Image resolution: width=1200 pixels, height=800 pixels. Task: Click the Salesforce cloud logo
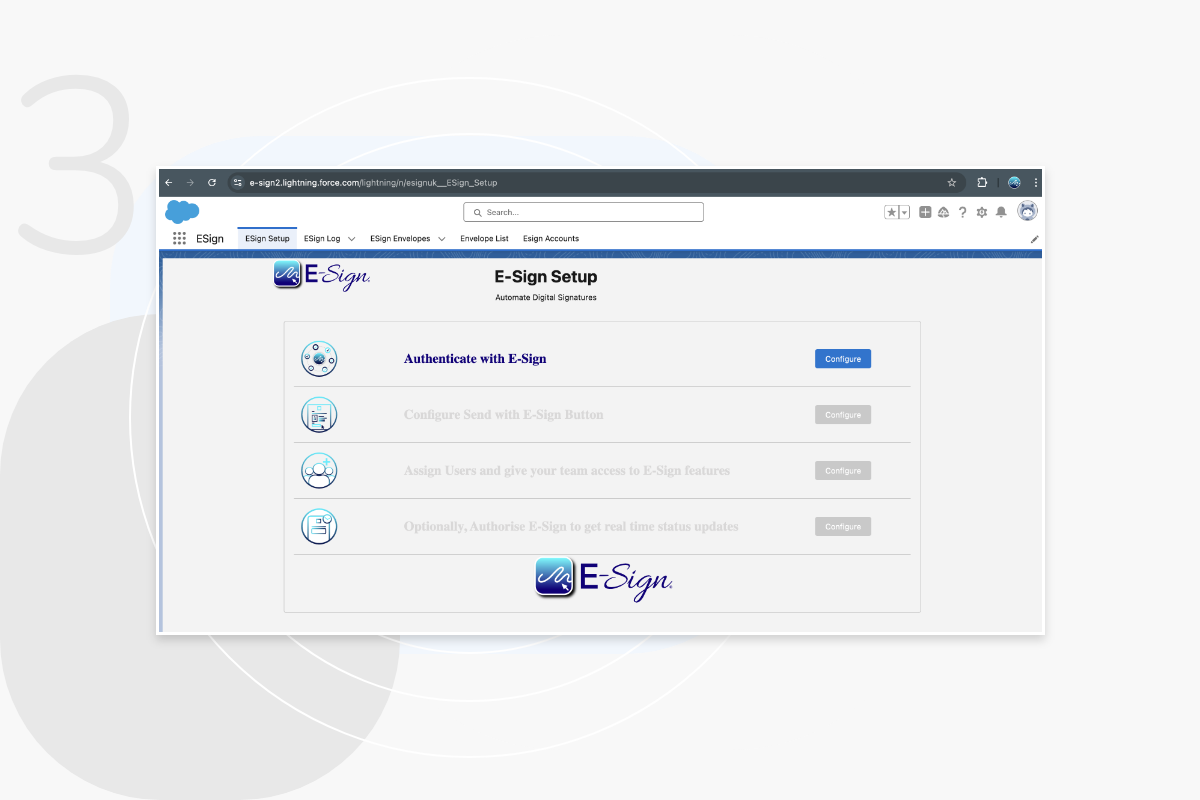click(x=182, y=211)
